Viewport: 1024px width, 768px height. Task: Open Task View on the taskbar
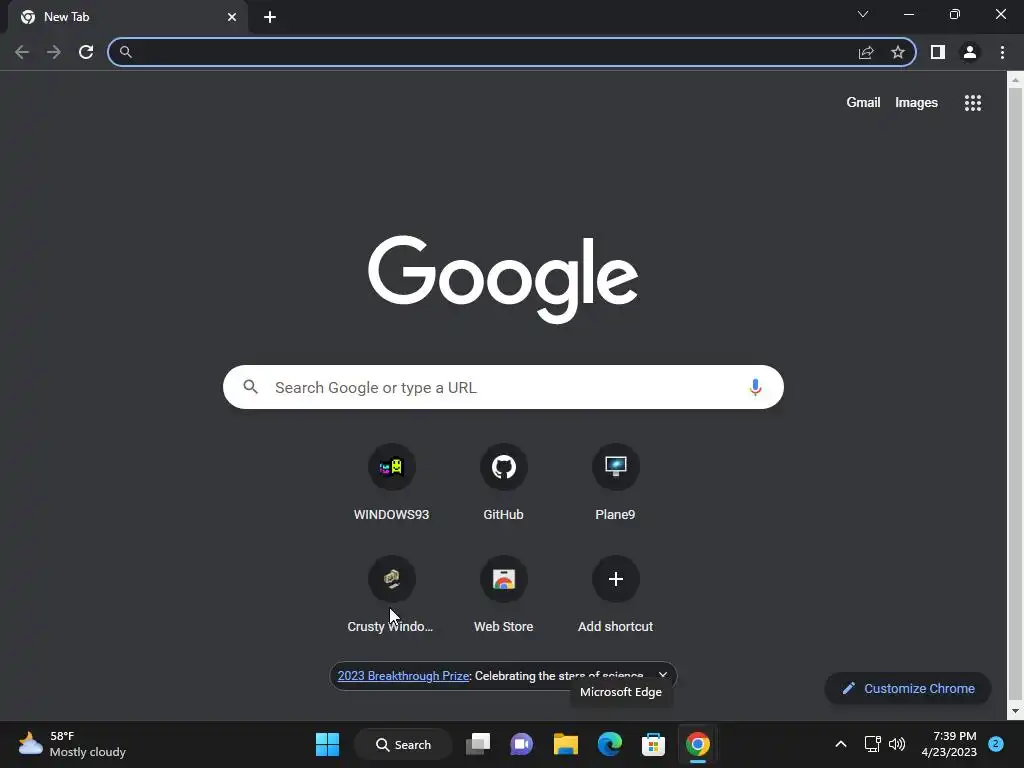478,744
